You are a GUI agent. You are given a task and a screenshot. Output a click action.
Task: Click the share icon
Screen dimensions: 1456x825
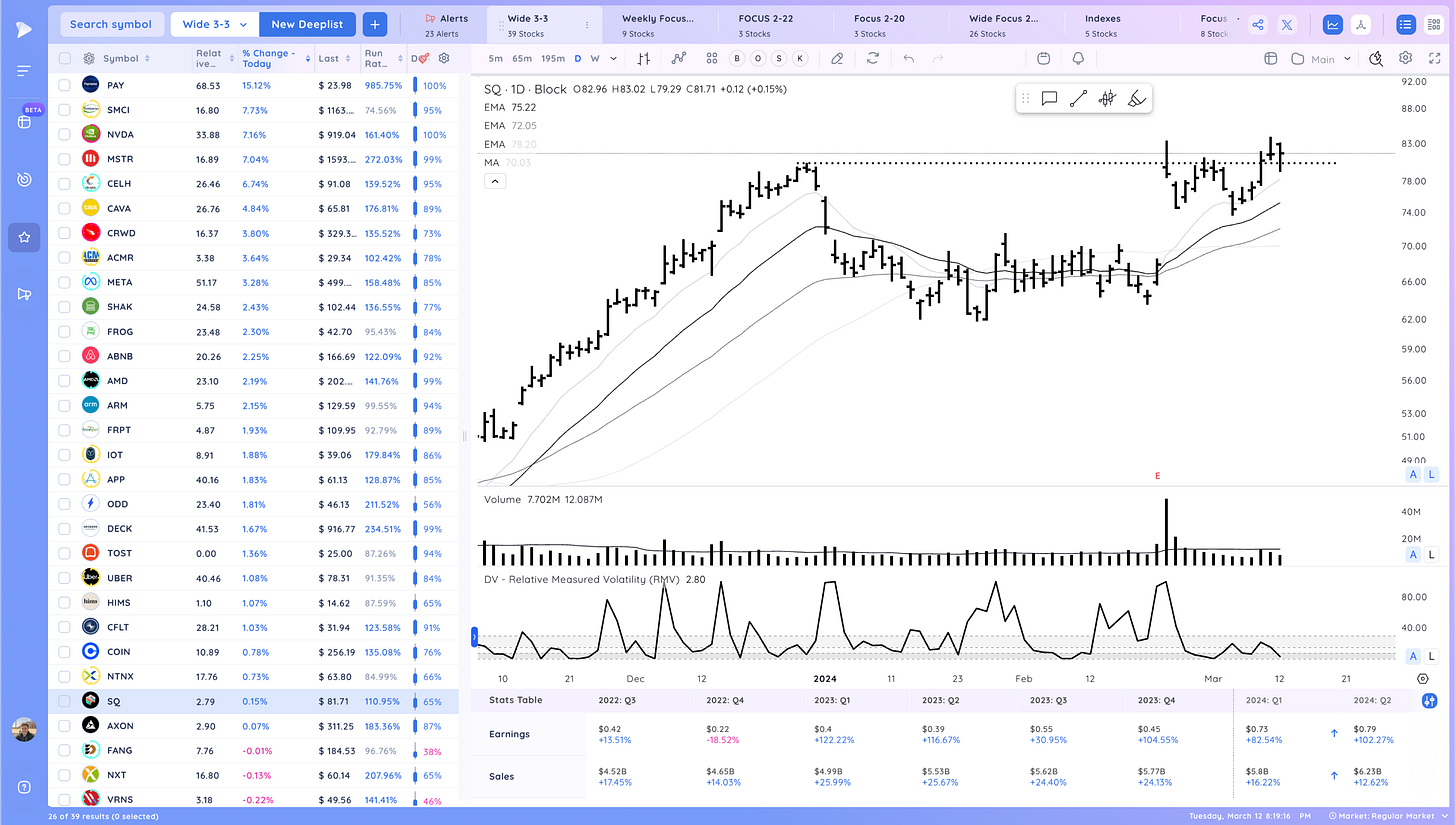point(1258,25)
